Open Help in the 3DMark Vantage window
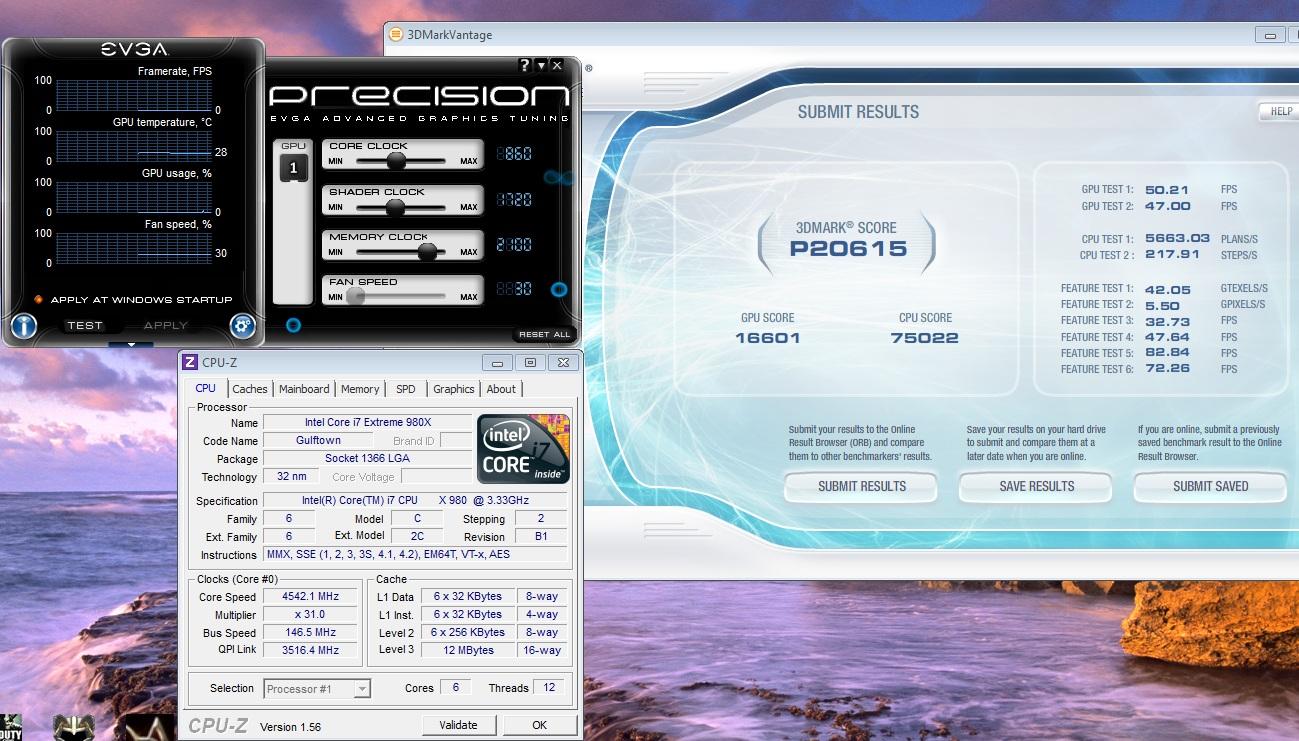Image resolution: width=1299 pixels, height=741 pixels. (x=1280, y=111)
